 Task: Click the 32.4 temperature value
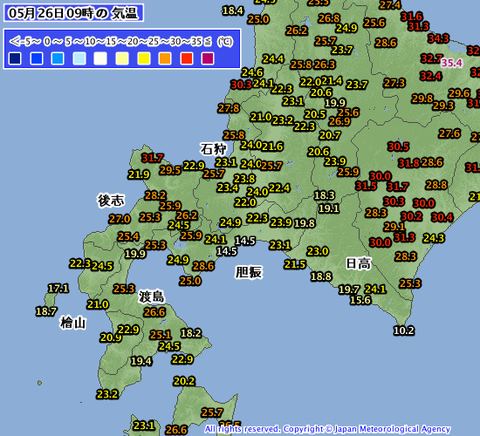pos(431,76)
